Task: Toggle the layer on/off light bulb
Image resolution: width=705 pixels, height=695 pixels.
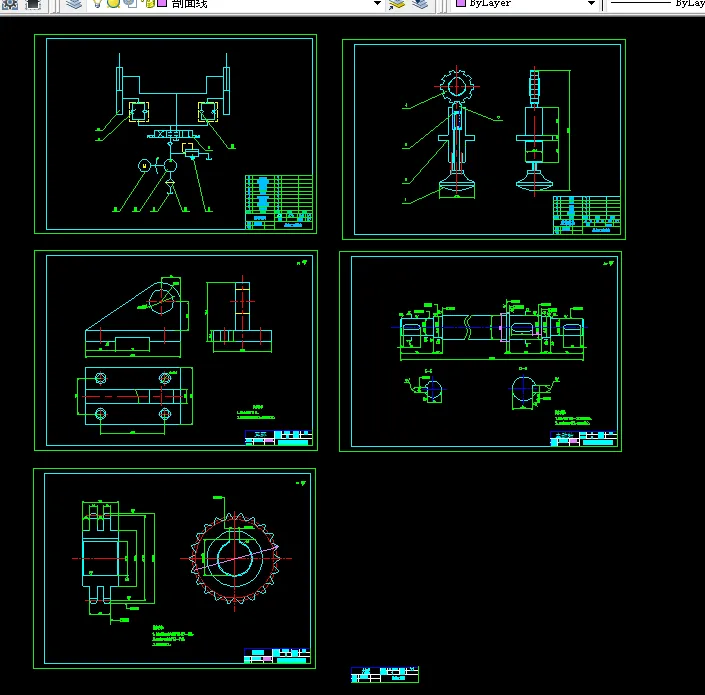Action: pyautogui.click(x=97, y=4)
